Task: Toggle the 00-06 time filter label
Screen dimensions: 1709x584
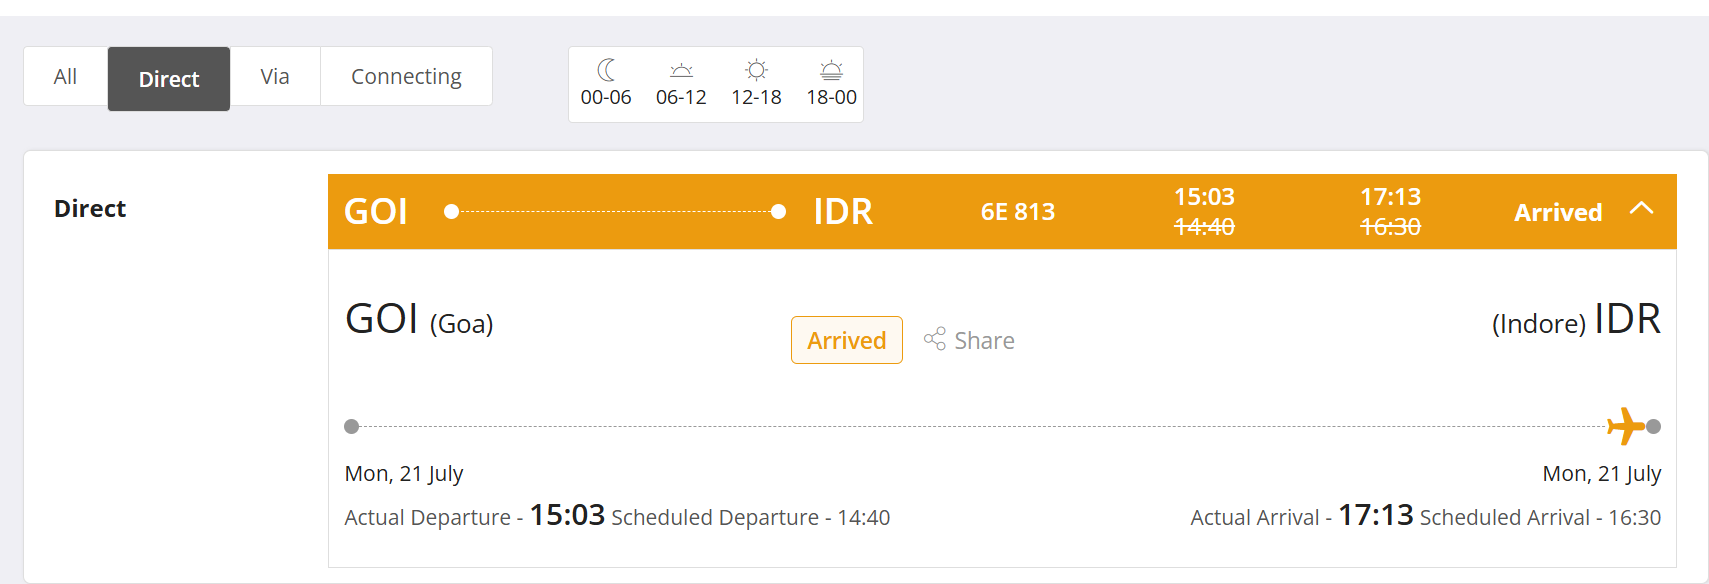Action: click(x=606, y=98)
